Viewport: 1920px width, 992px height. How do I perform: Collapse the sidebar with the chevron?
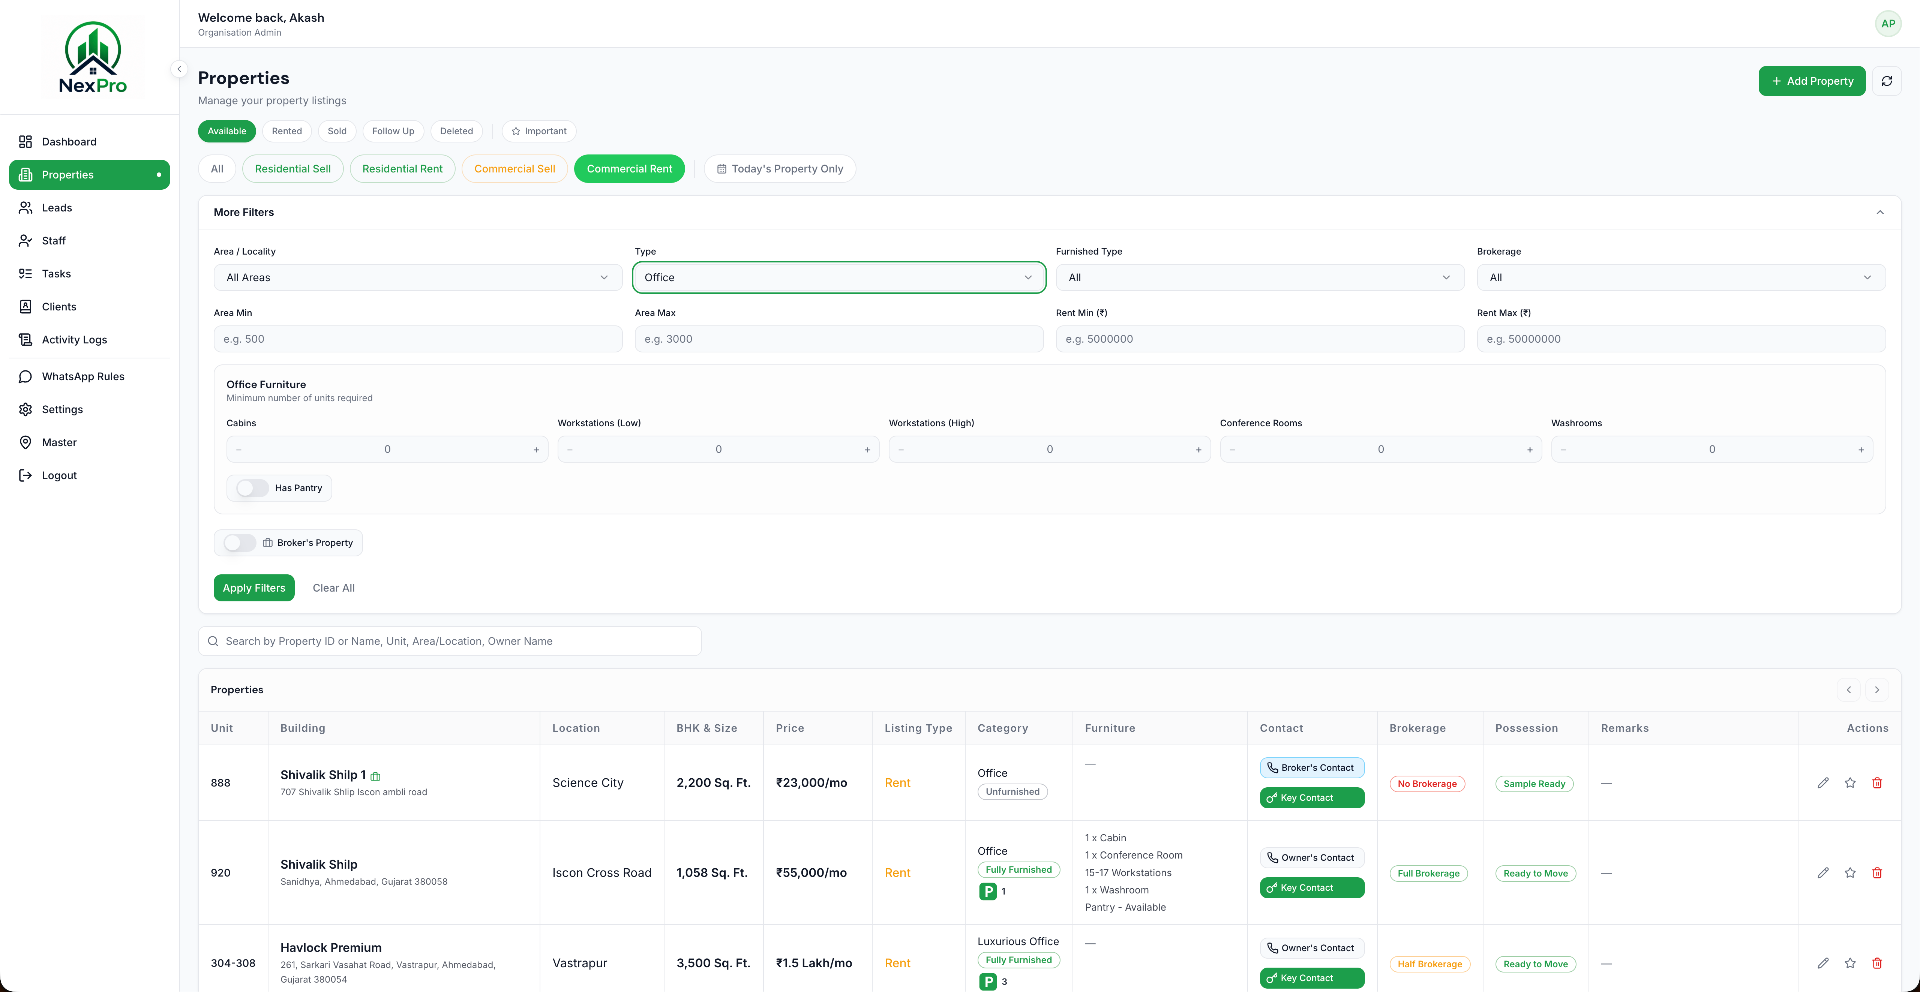(179, 69)
